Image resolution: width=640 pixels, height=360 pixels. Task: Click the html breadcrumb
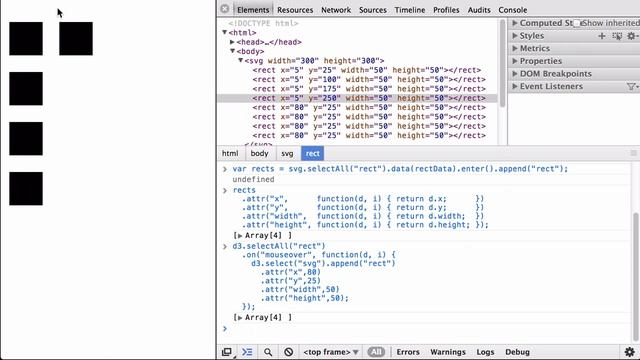click(x=230, y=153)
